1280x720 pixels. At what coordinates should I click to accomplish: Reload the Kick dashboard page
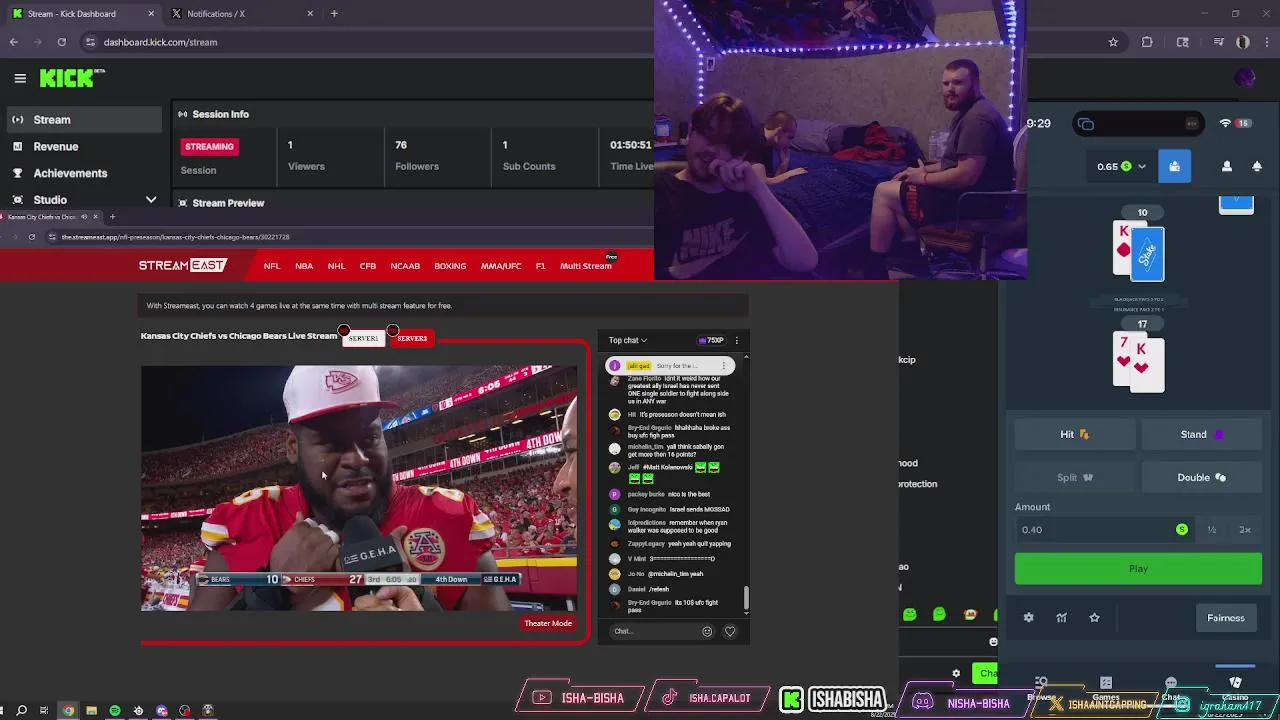tap(62, 42)
